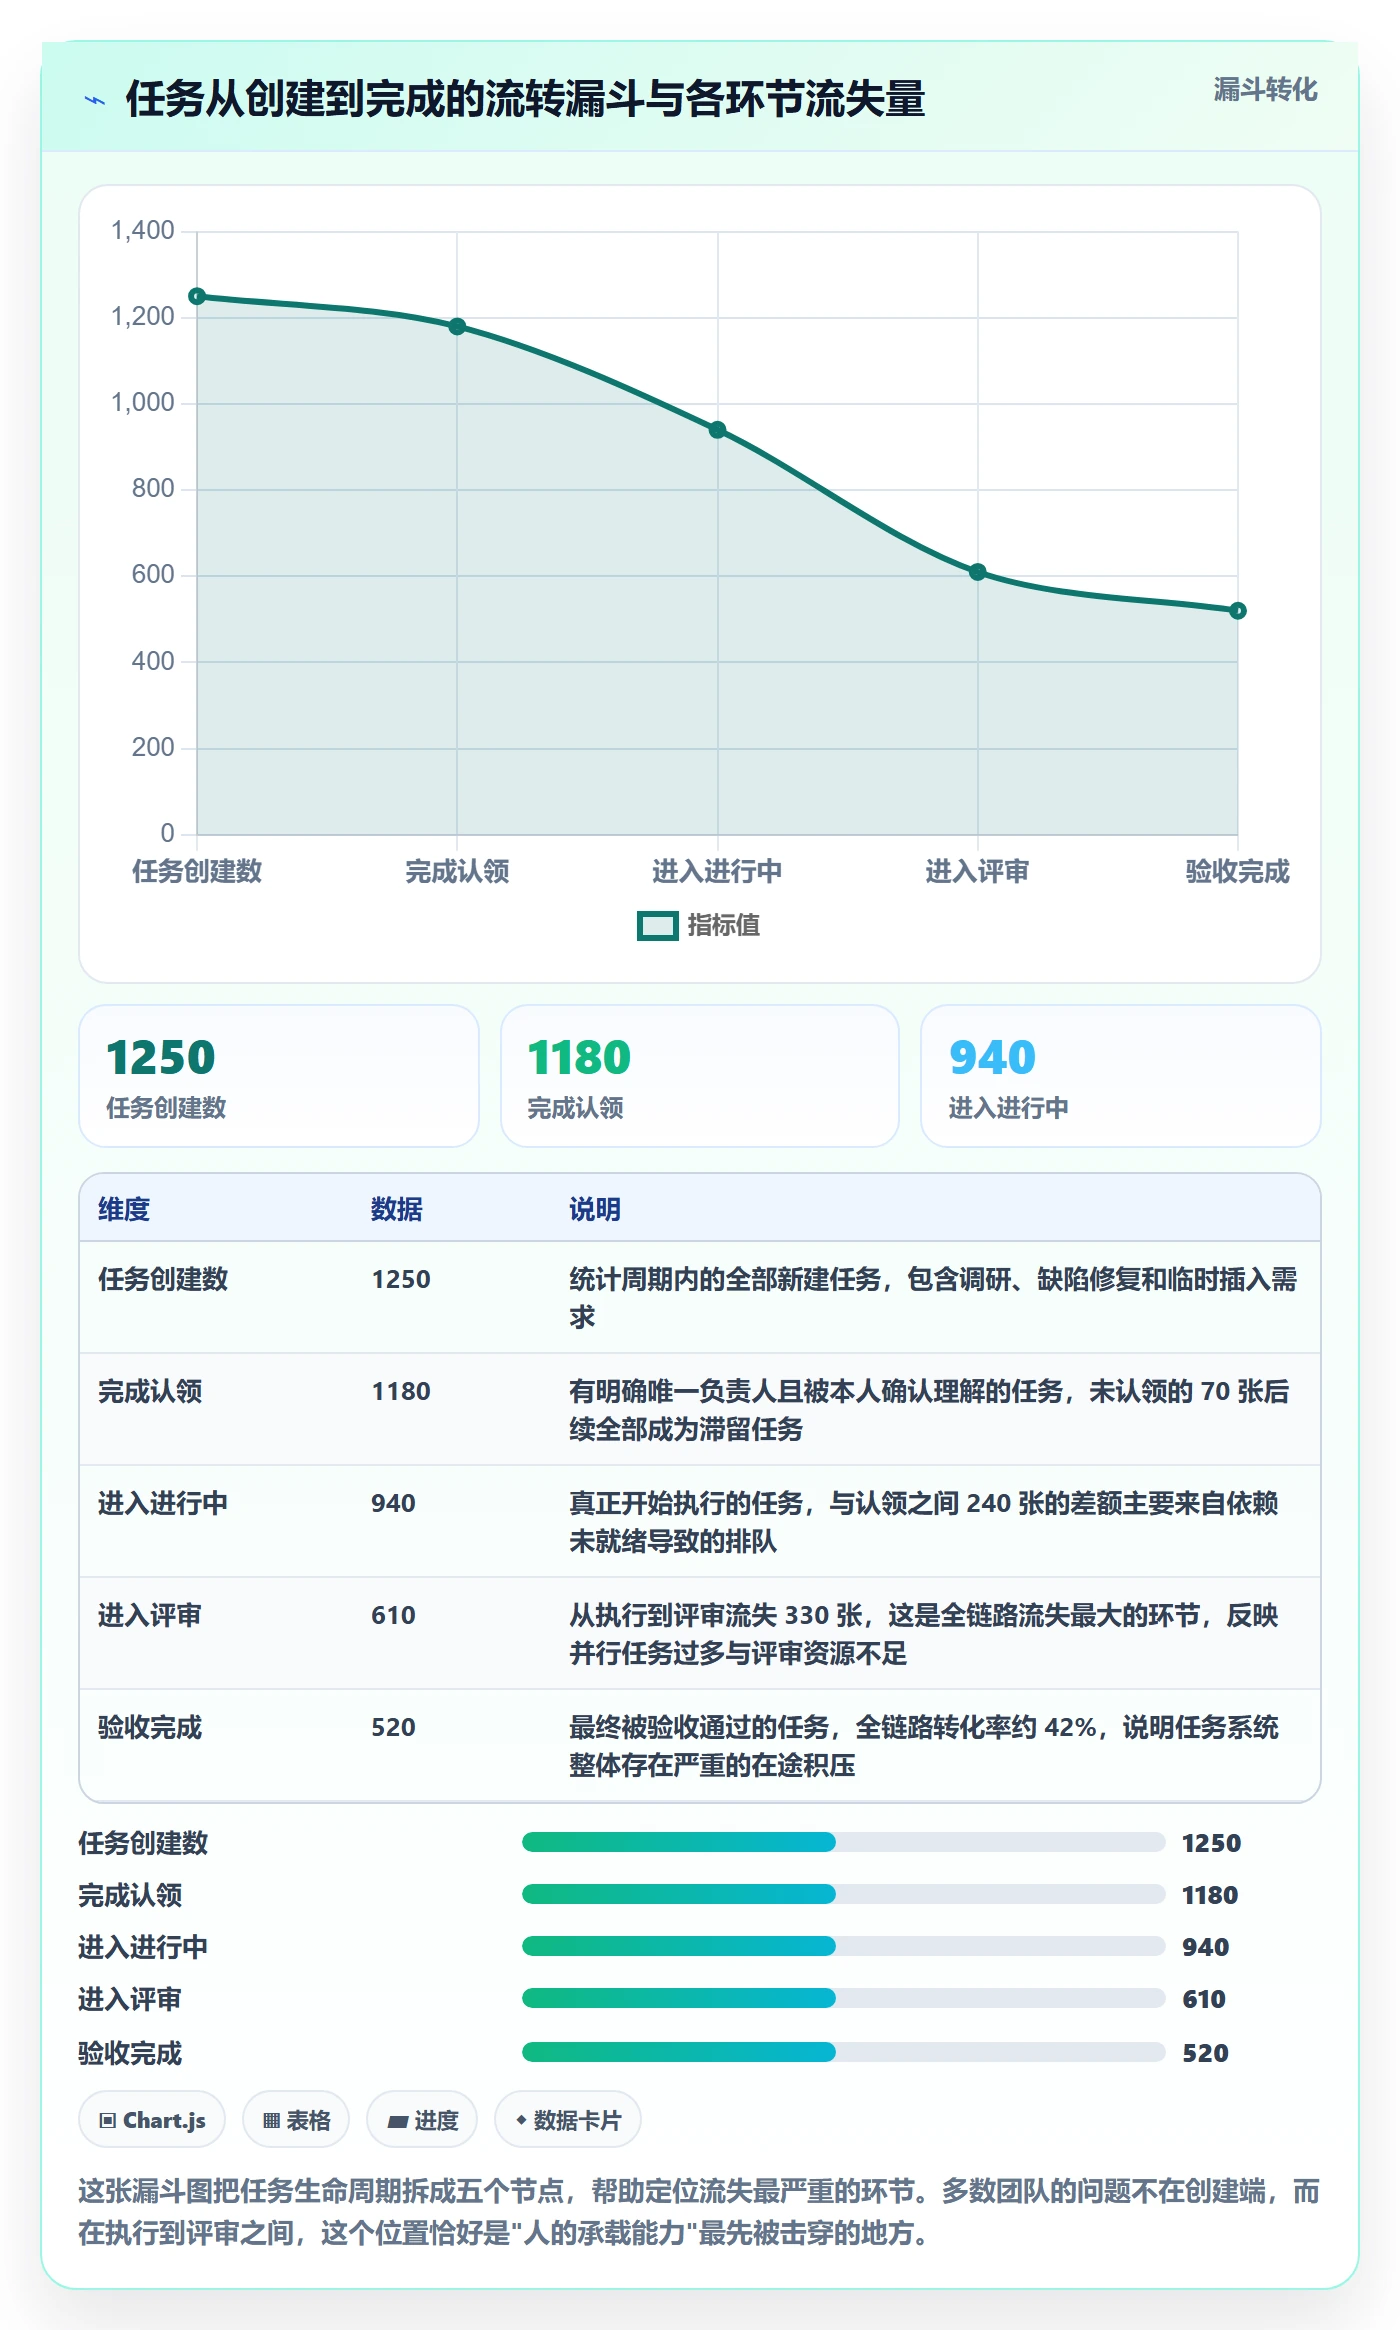Click the 进入评审 data point on chart
The width and height of the screenshot is (1400, 2330).
978,572
